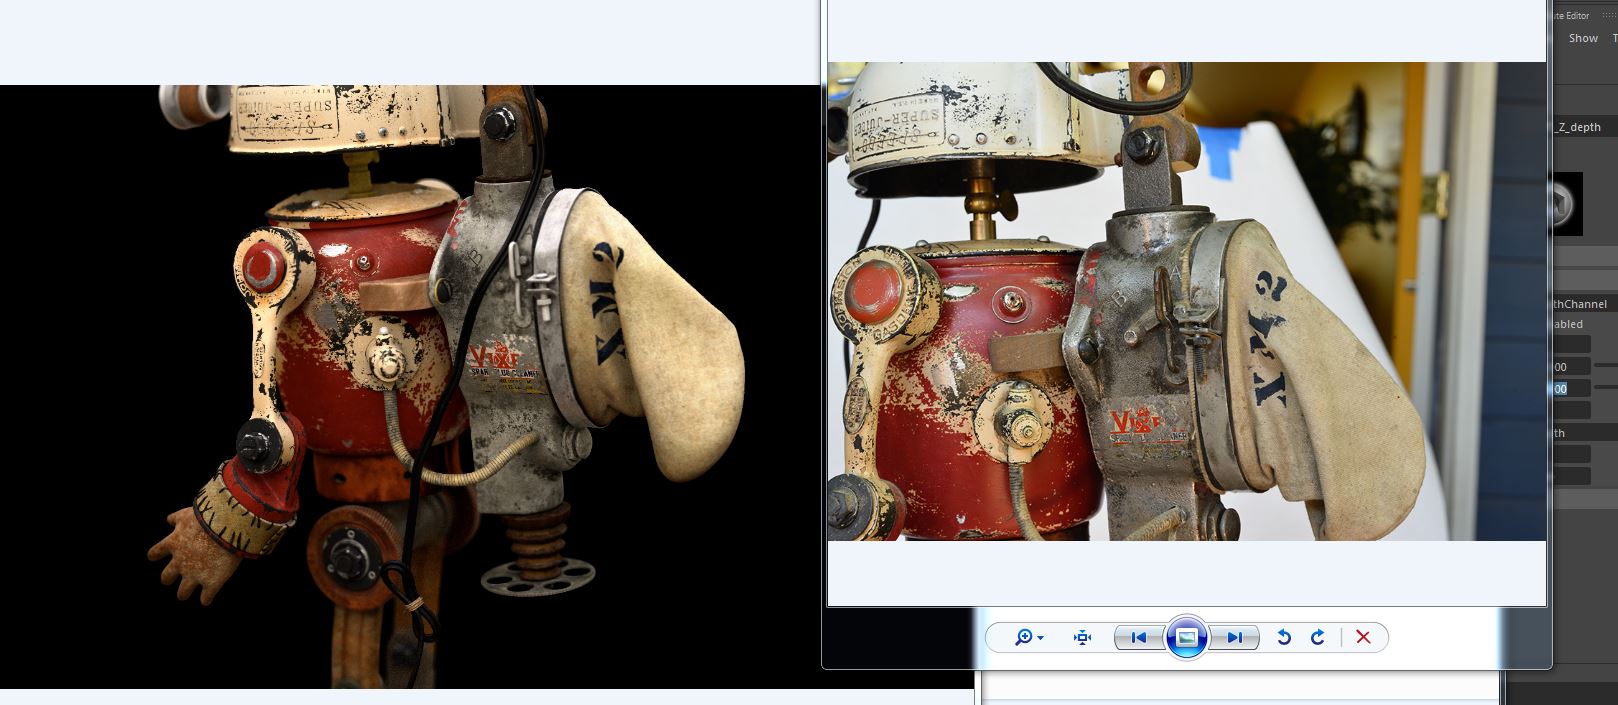Click the material sample swatch thumbnail

pos(1566,204)
